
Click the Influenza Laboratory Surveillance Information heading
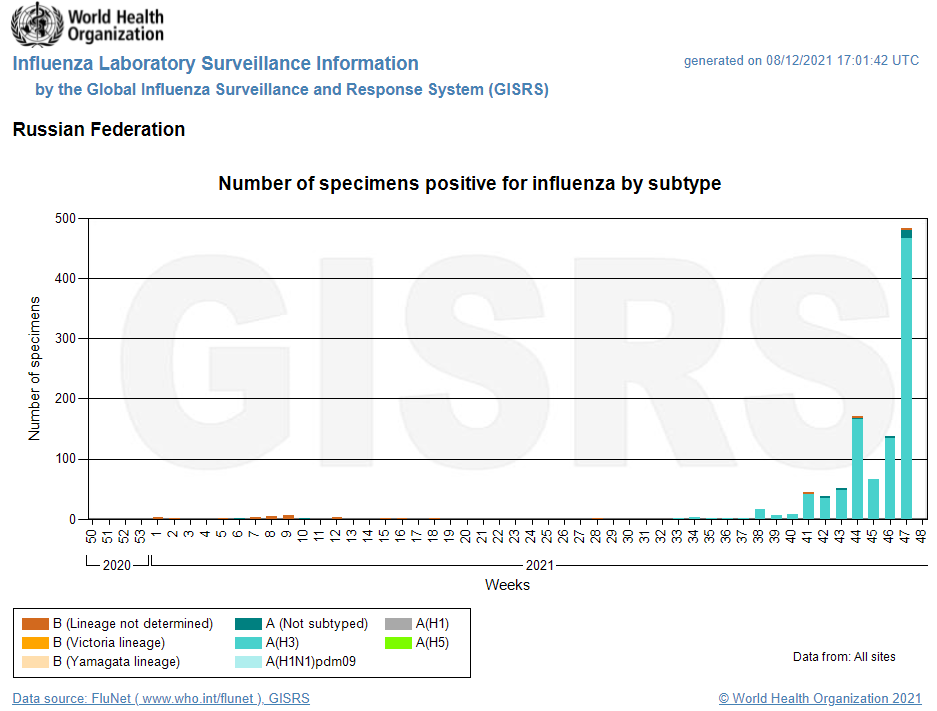click(x=216, y=64)
